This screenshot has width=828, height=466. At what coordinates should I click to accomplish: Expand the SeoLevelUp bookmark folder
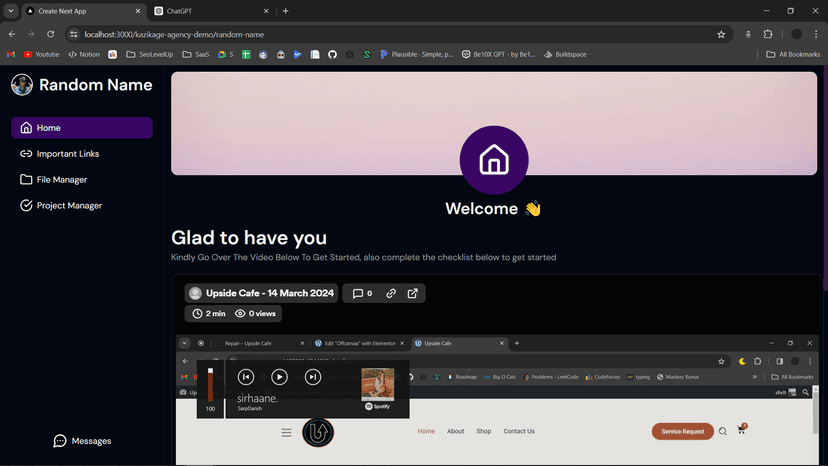[x=150, y=54]
